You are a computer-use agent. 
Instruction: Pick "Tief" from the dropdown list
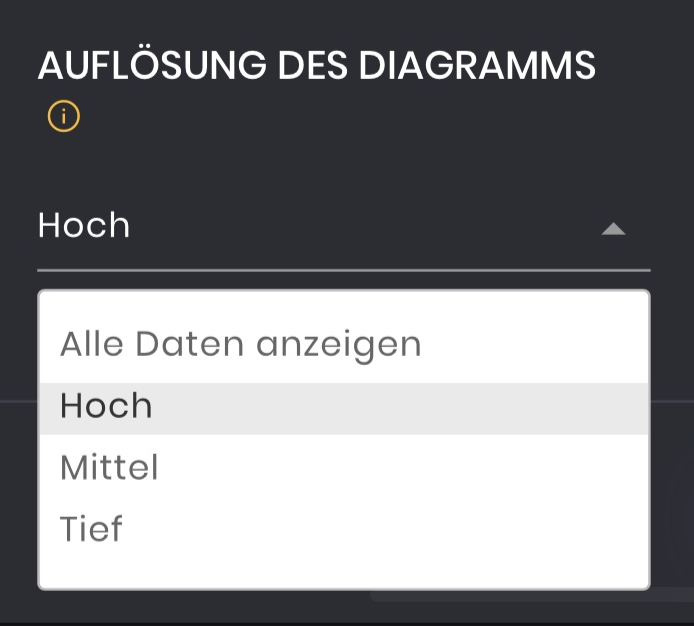92,528
